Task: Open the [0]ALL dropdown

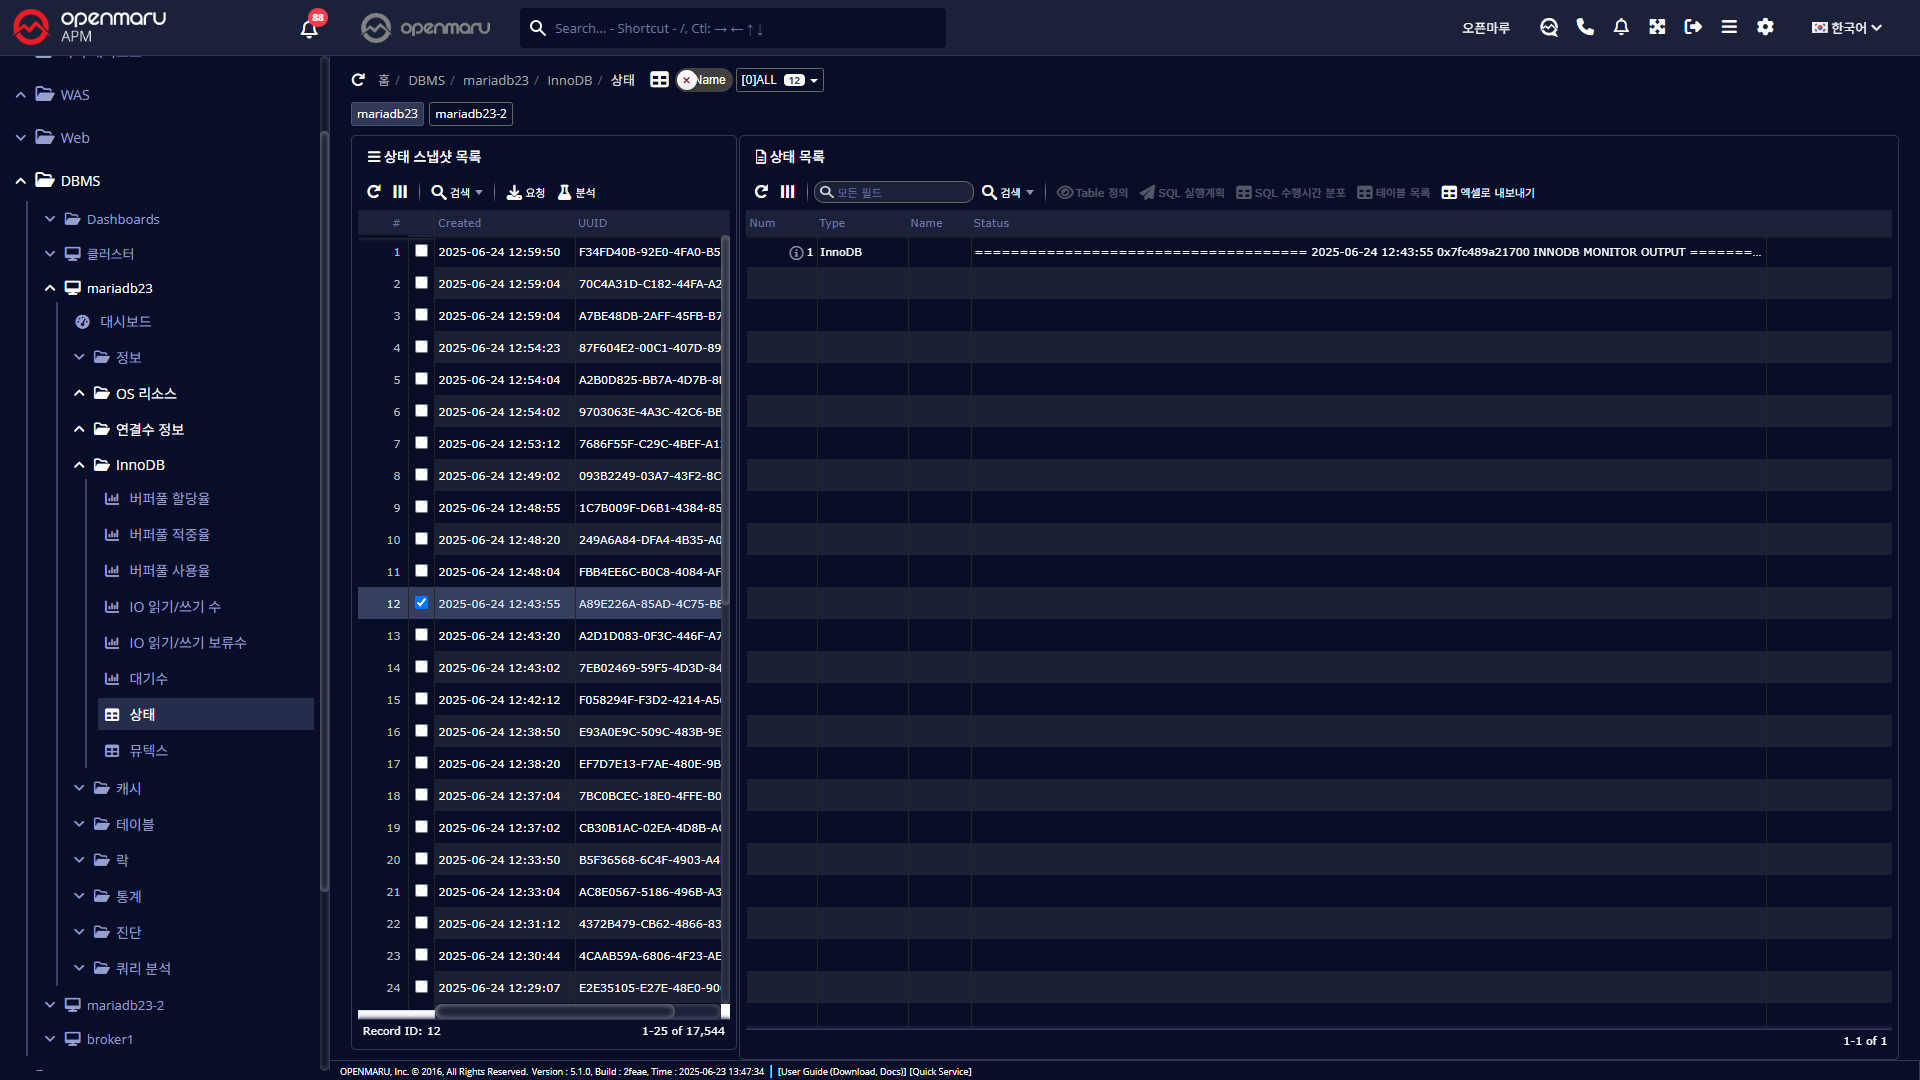Action: (x=780, y=80)
